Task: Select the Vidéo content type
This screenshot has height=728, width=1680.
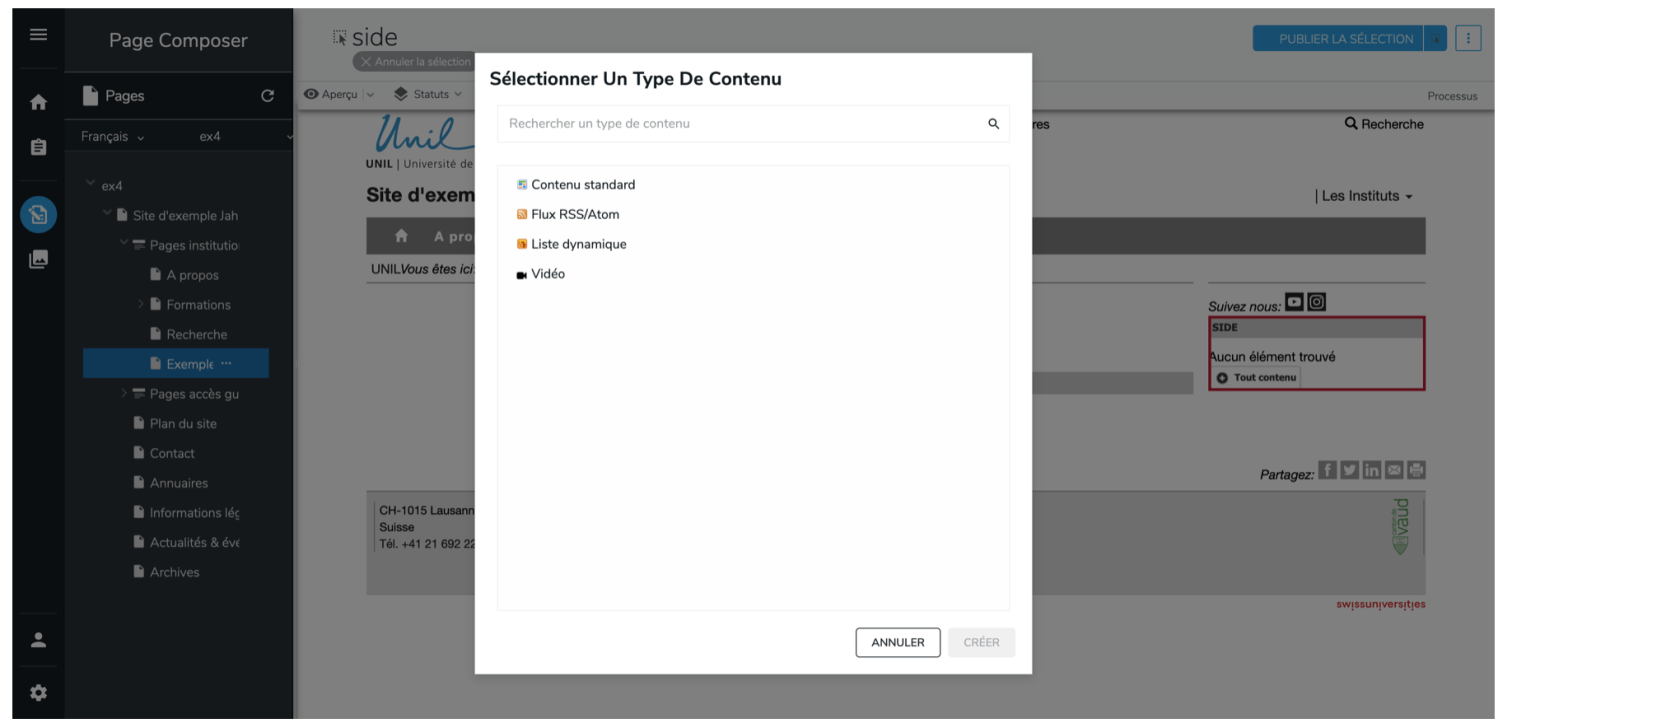Action: [547, 274]
